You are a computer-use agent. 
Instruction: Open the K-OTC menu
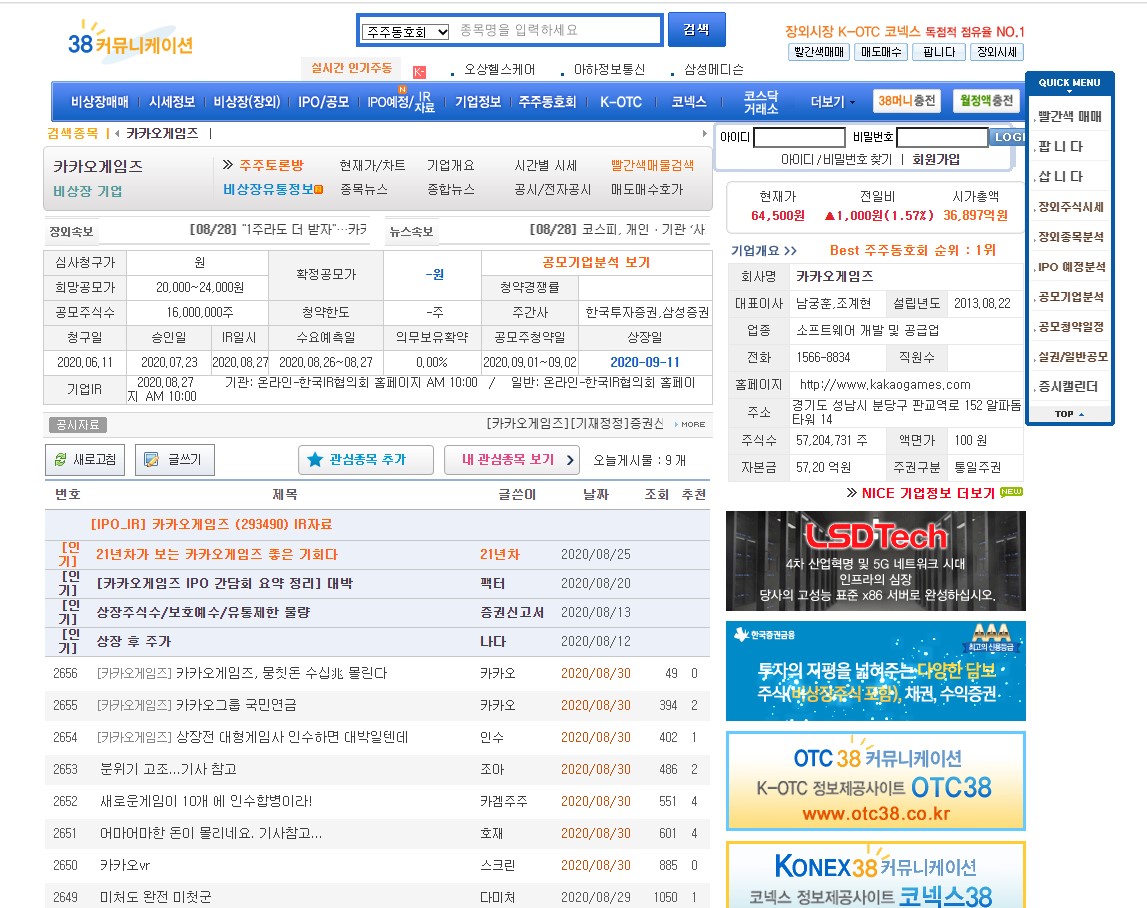(620, 102)
